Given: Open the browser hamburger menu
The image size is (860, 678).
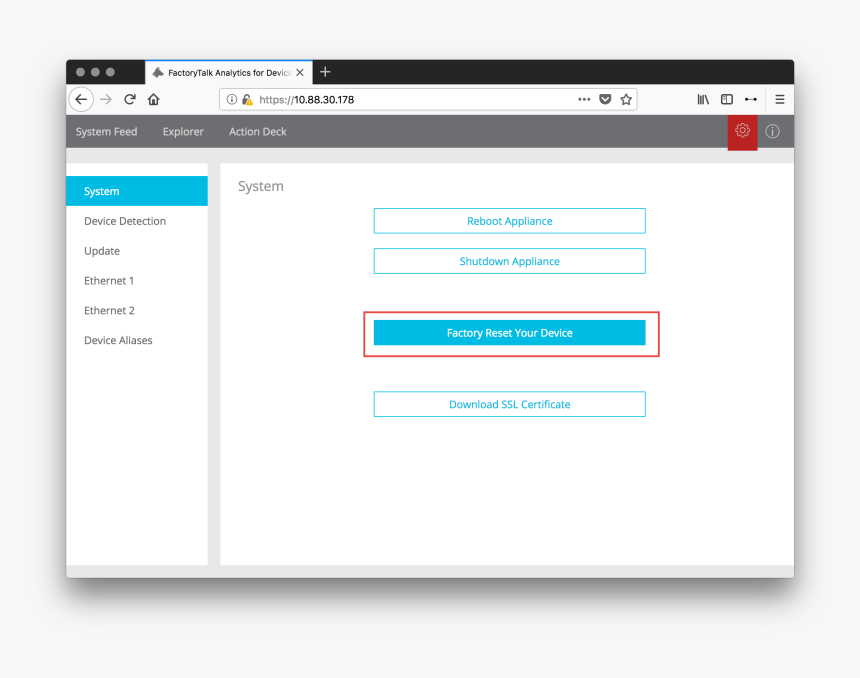Looking at the screenshot, I should tap(779, 99).
